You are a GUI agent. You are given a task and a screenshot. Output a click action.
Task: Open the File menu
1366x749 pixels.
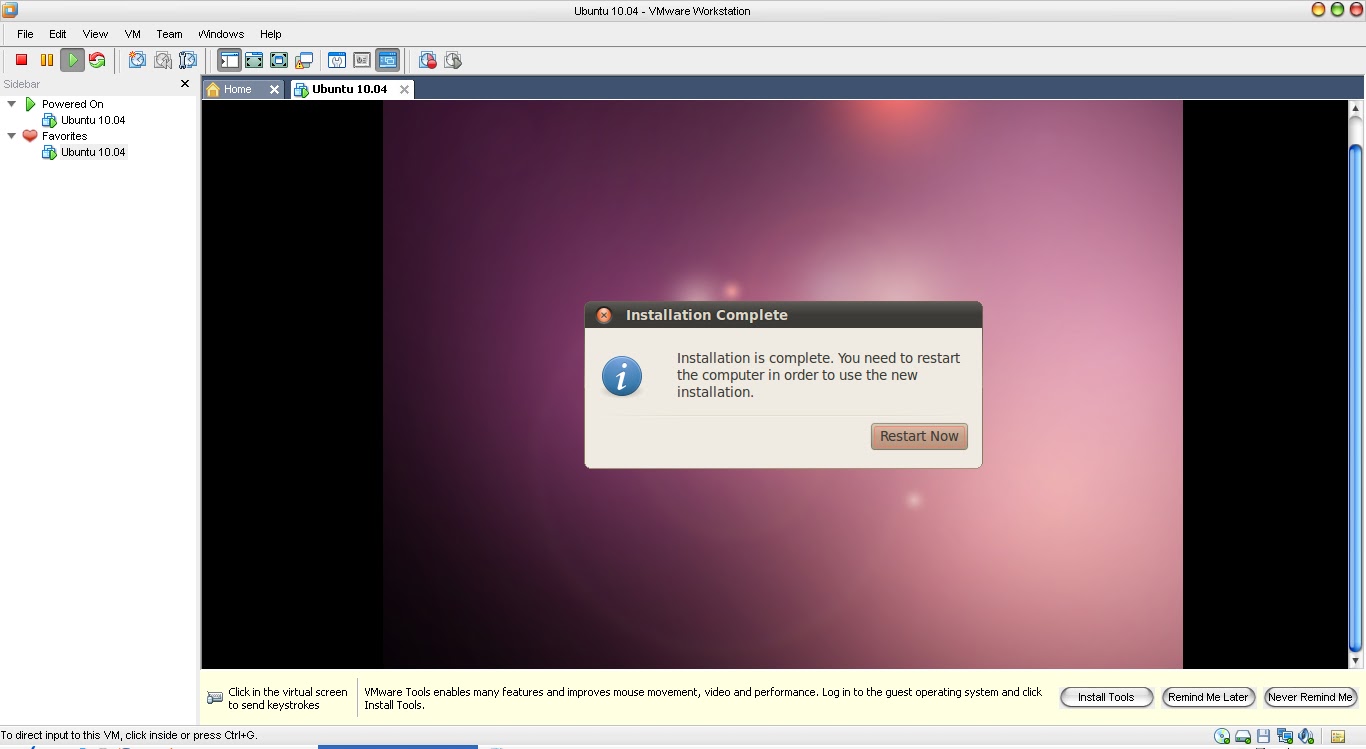[25, 34]
